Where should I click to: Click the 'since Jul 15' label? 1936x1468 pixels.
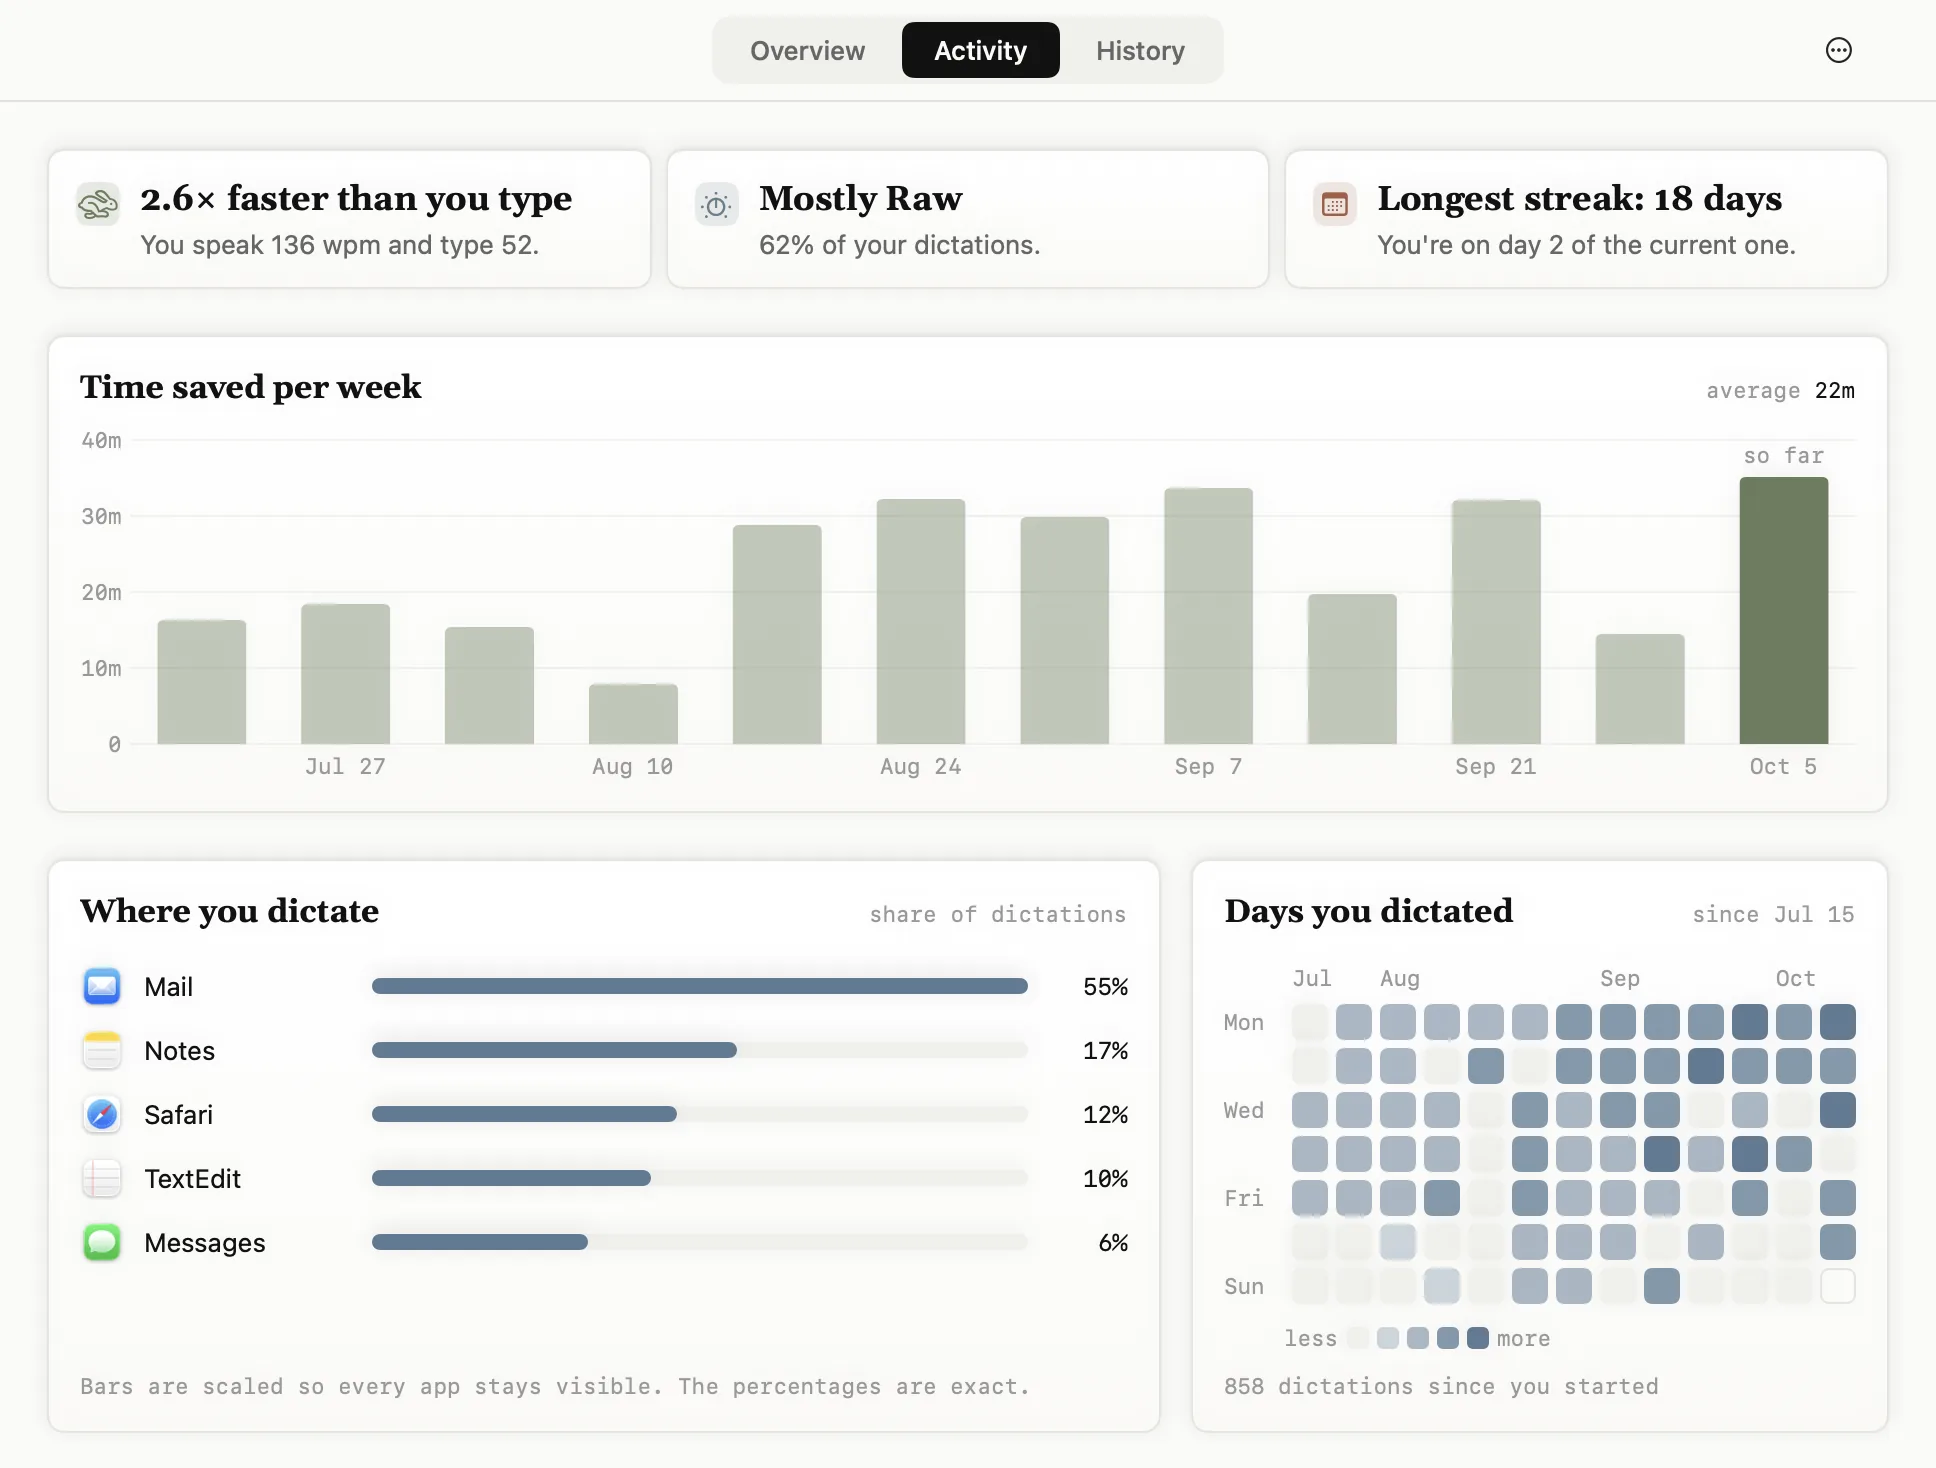[1773, 914]
